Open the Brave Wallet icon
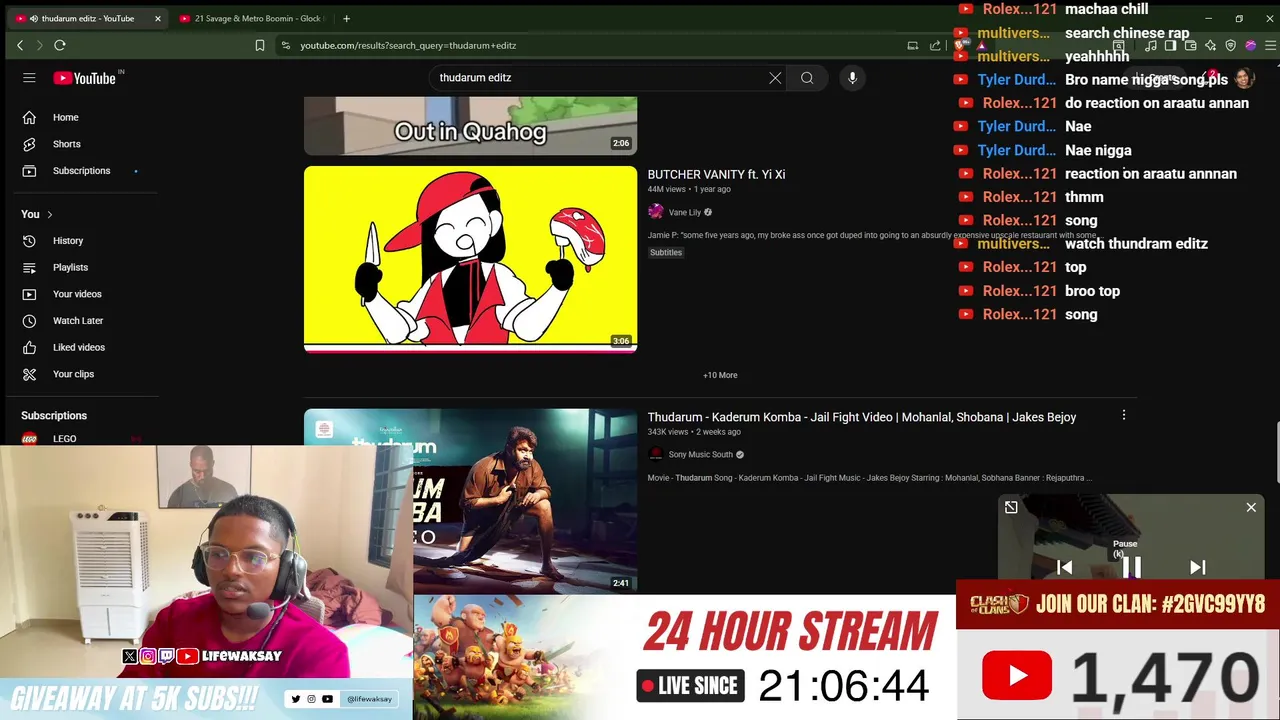The width and height of the screenshot is (1280, 720). 1190,45
